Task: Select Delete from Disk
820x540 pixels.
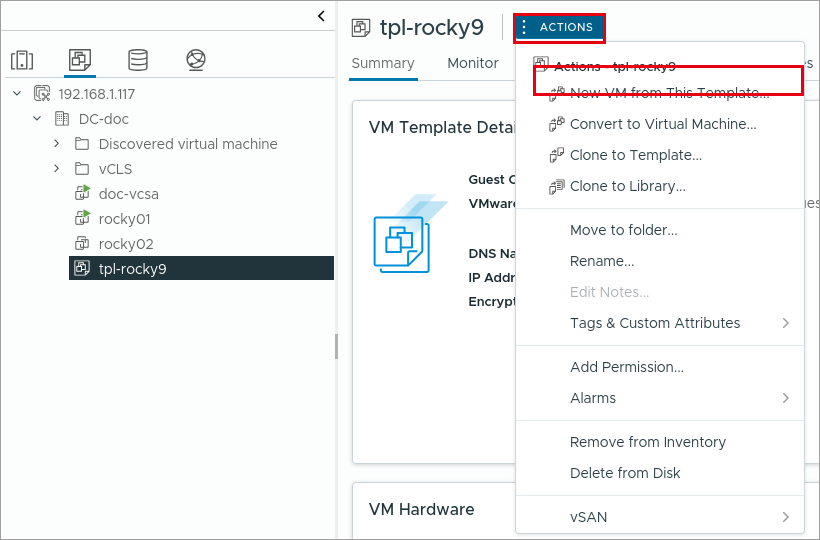Action: click(x=659, y=473)
